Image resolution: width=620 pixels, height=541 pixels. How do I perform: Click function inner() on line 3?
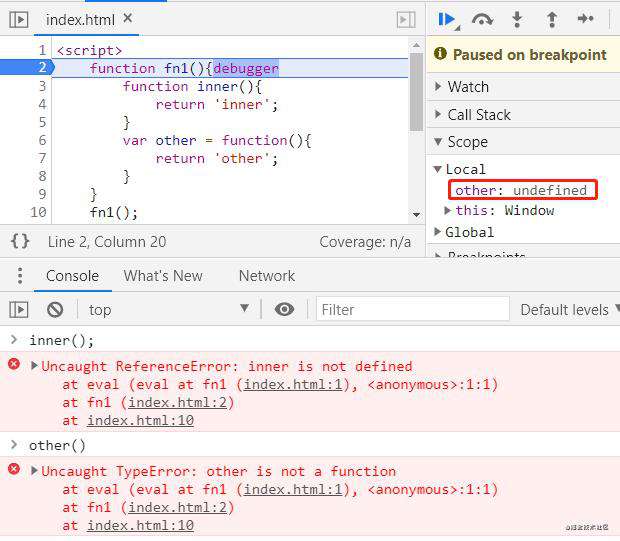pyautogui.click(x=192, y=87)
